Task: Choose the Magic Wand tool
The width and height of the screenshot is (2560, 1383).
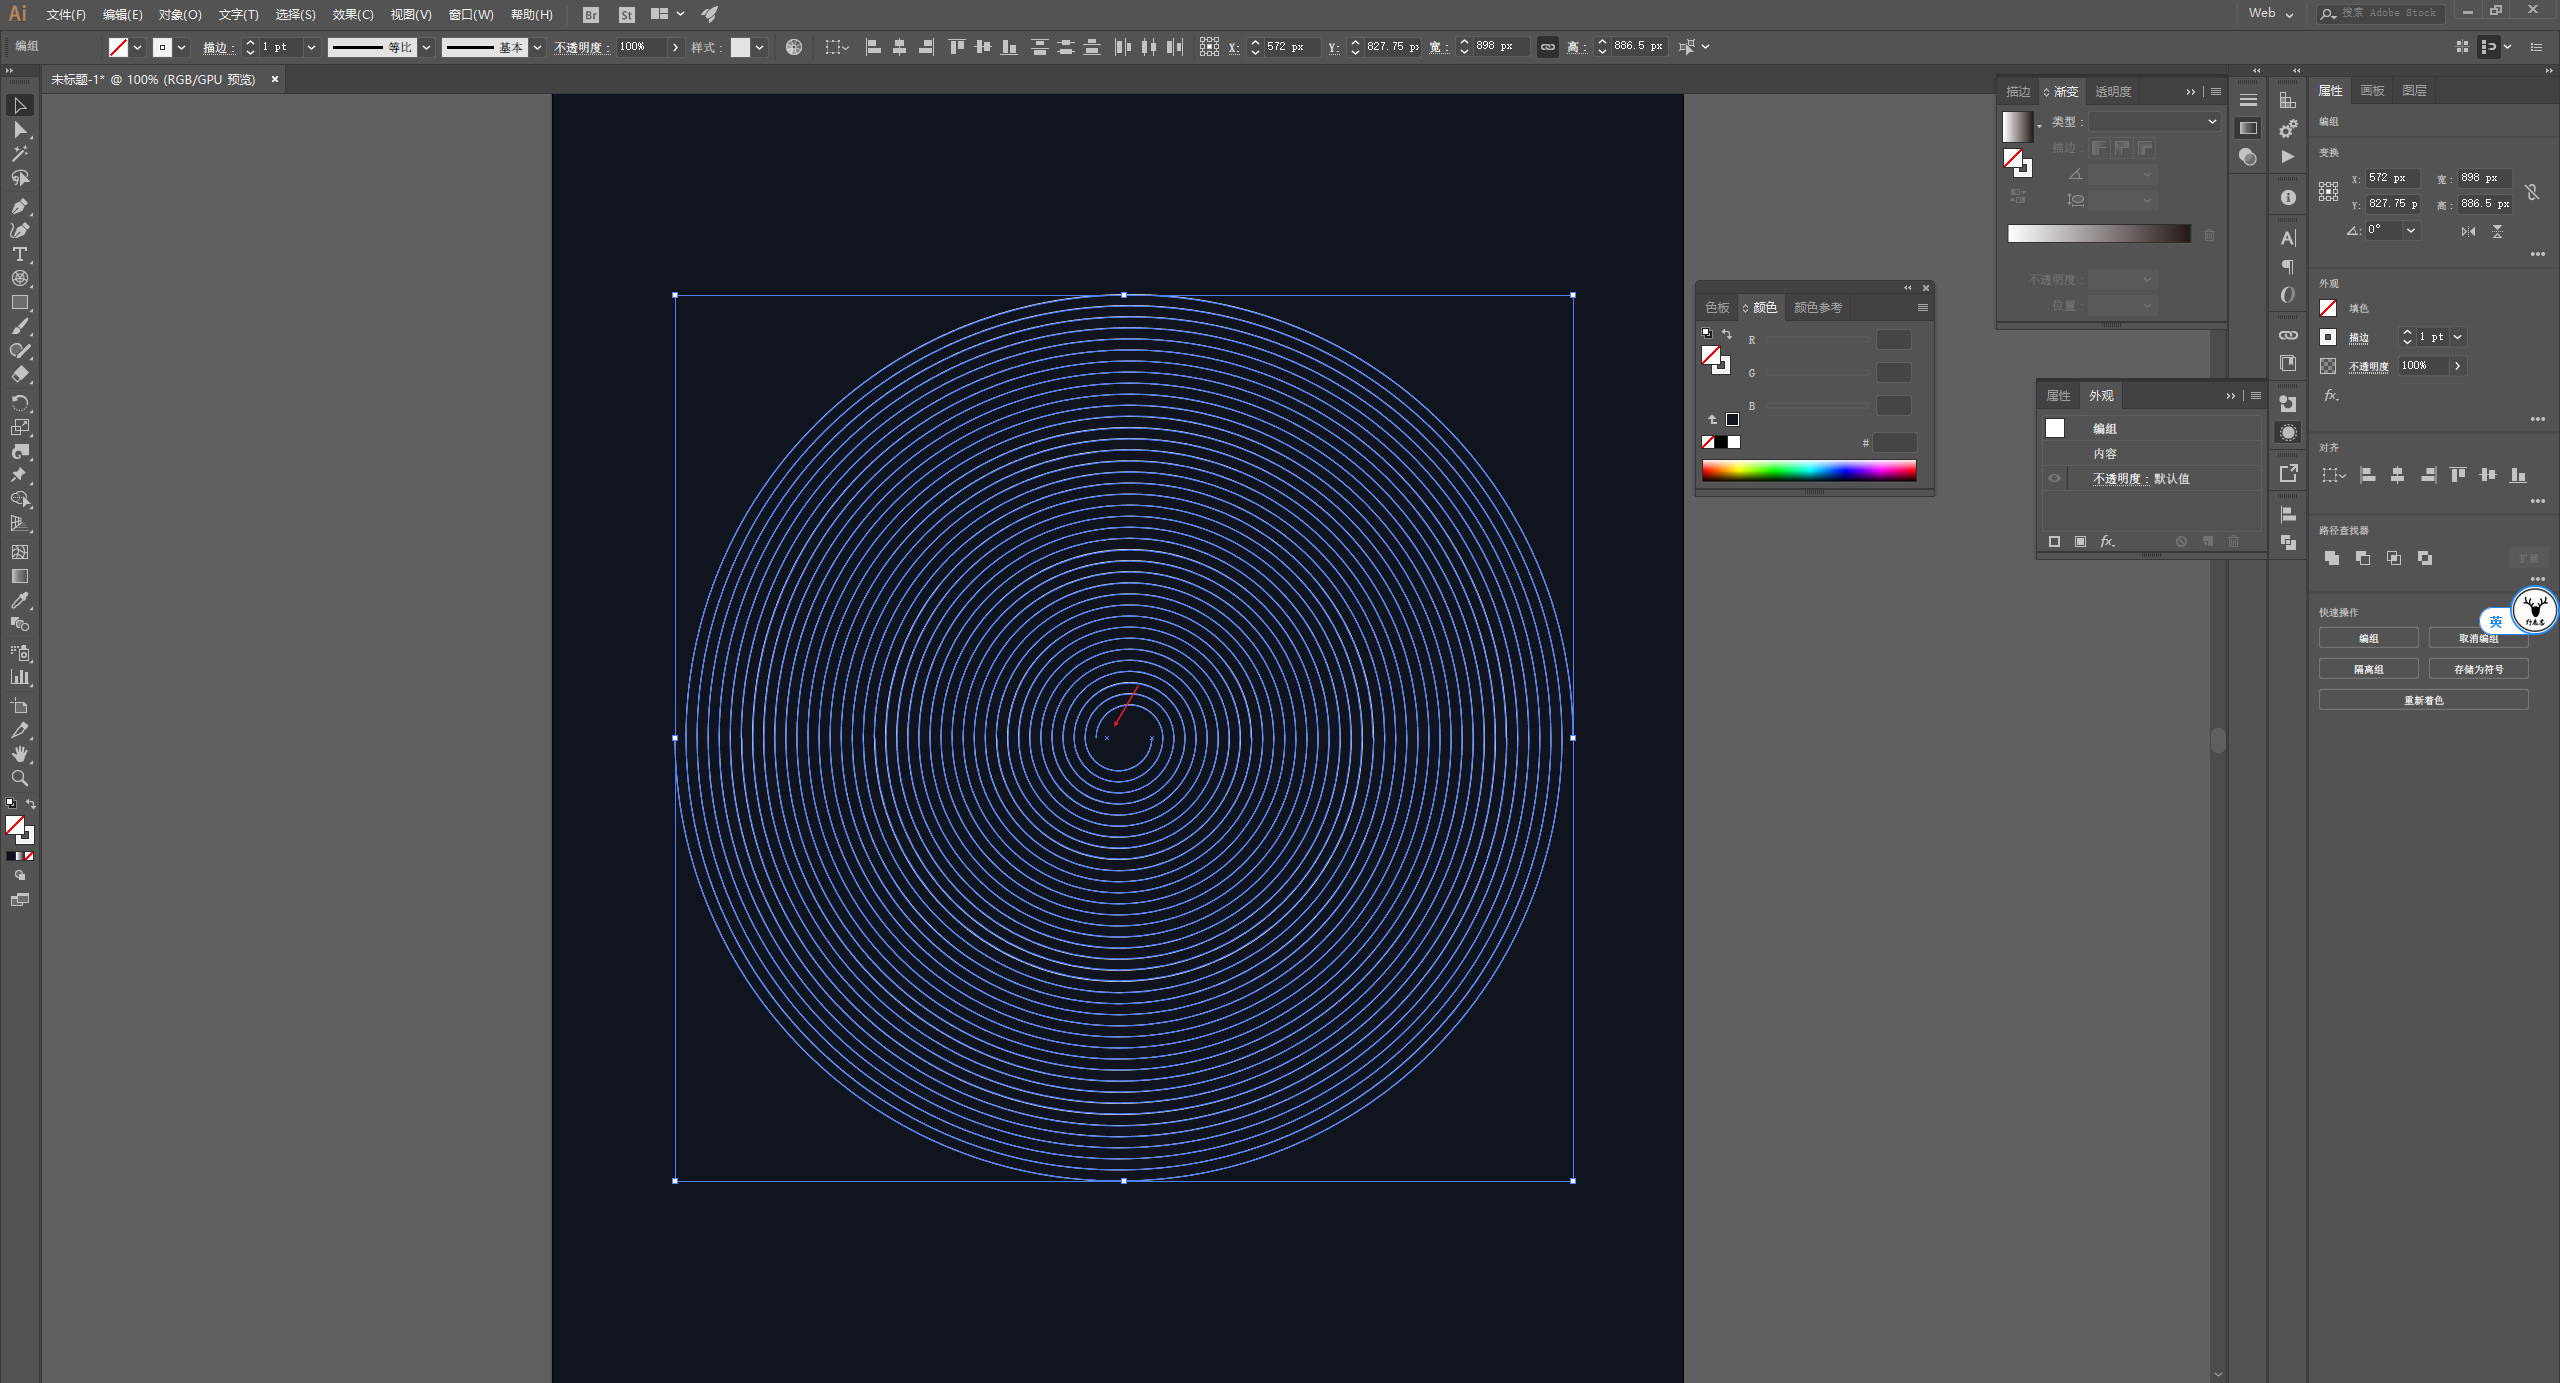Action: pos(20,154)
